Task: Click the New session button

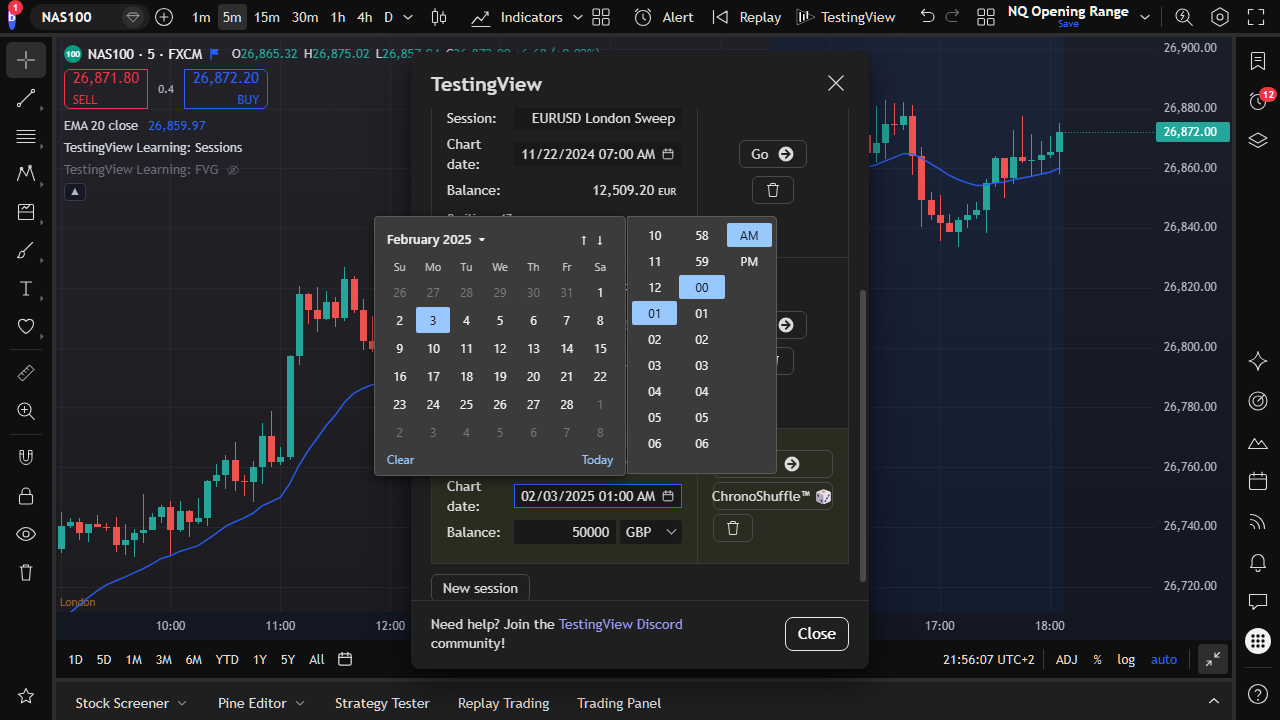Action: click(480, 588)
